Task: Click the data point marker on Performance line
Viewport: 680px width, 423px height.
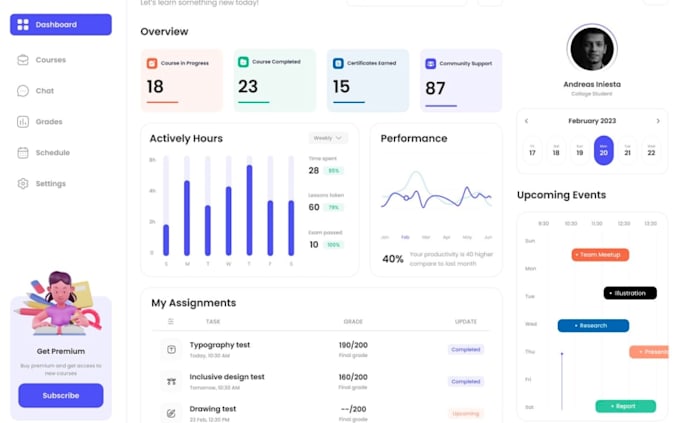Action: pyautogui.click(x=406, y=198)
